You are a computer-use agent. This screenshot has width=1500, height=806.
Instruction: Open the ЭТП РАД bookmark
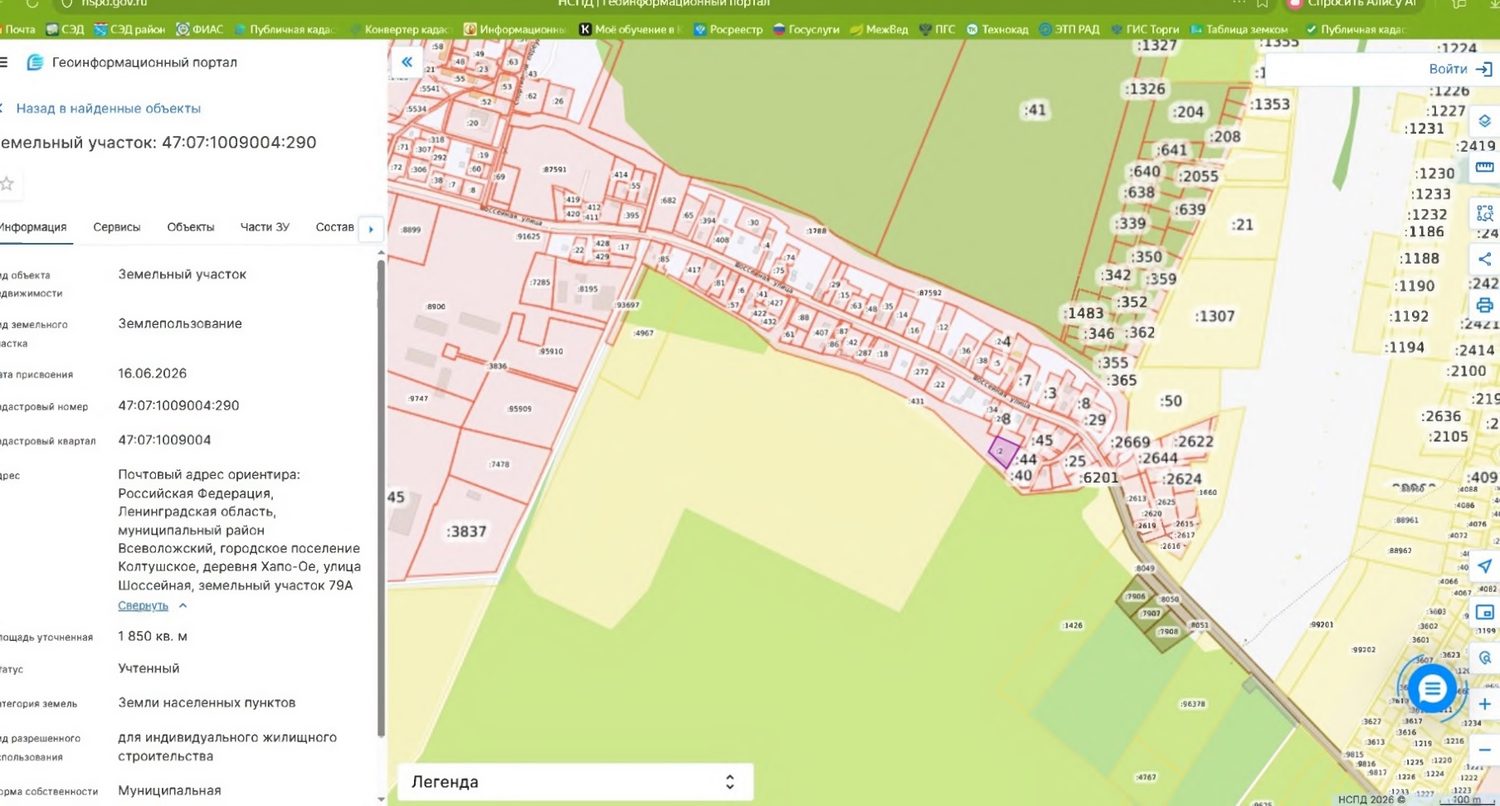tap(1069, 30)
